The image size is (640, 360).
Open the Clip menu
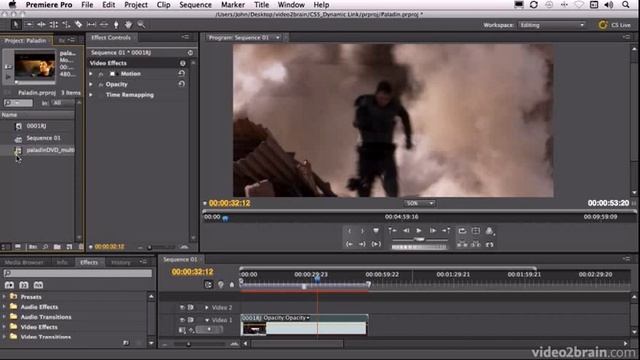coord(163,5)
